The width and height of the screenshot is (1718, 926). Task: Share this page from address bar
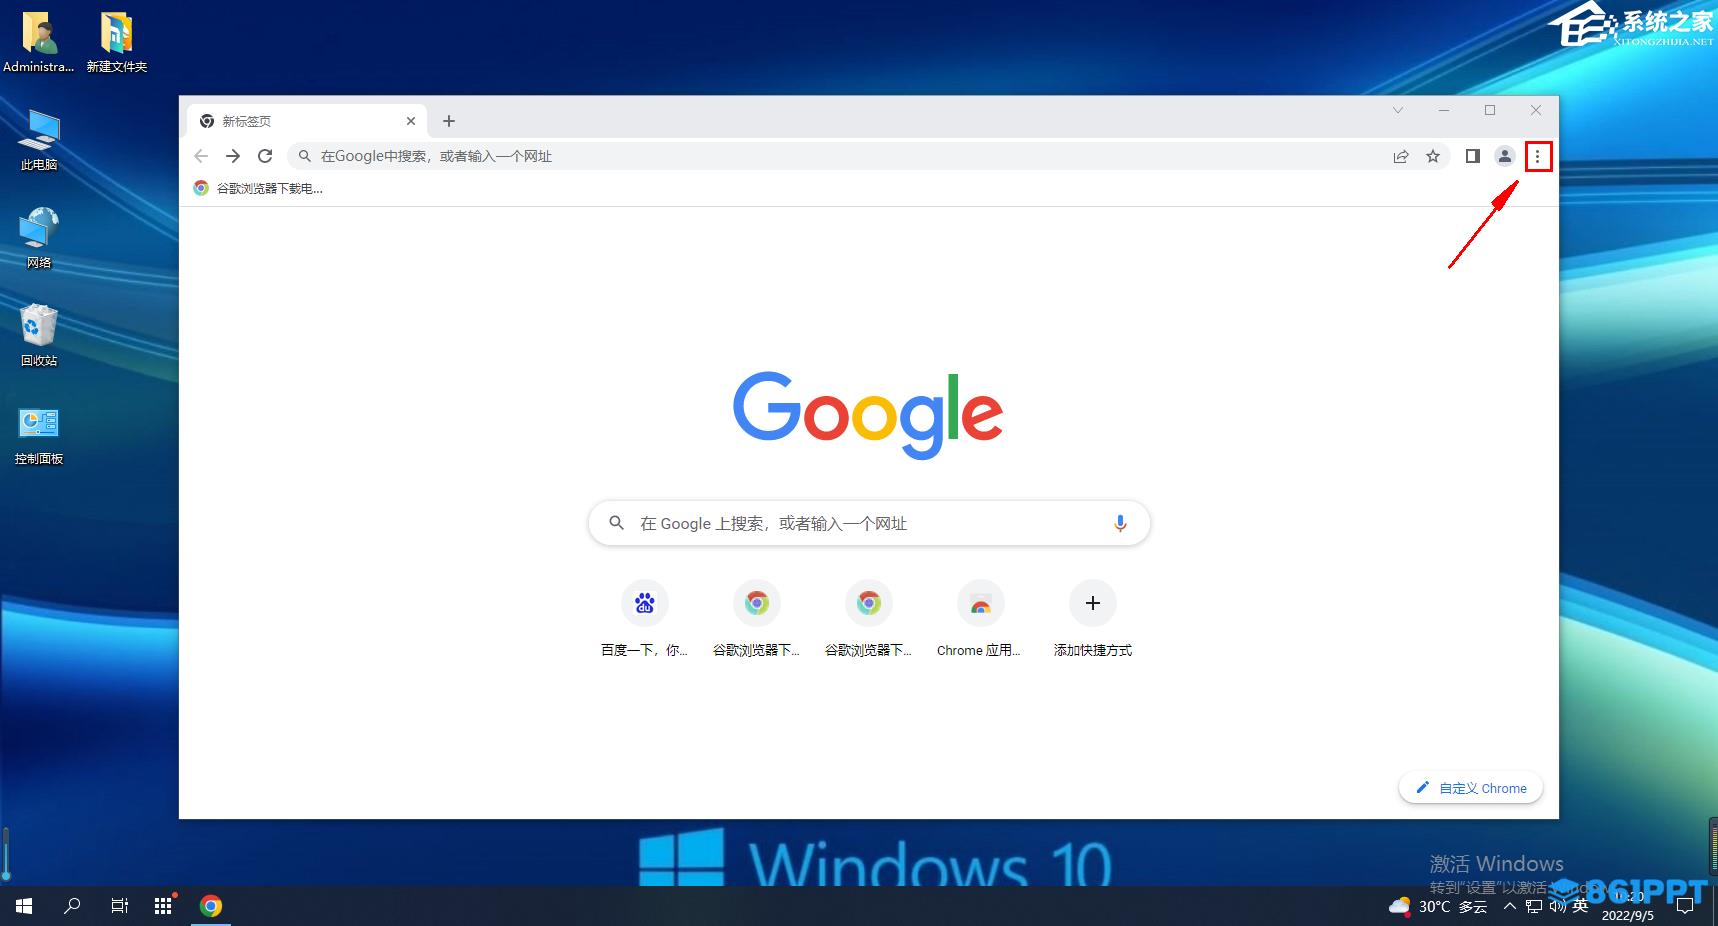coord(1401,156)
